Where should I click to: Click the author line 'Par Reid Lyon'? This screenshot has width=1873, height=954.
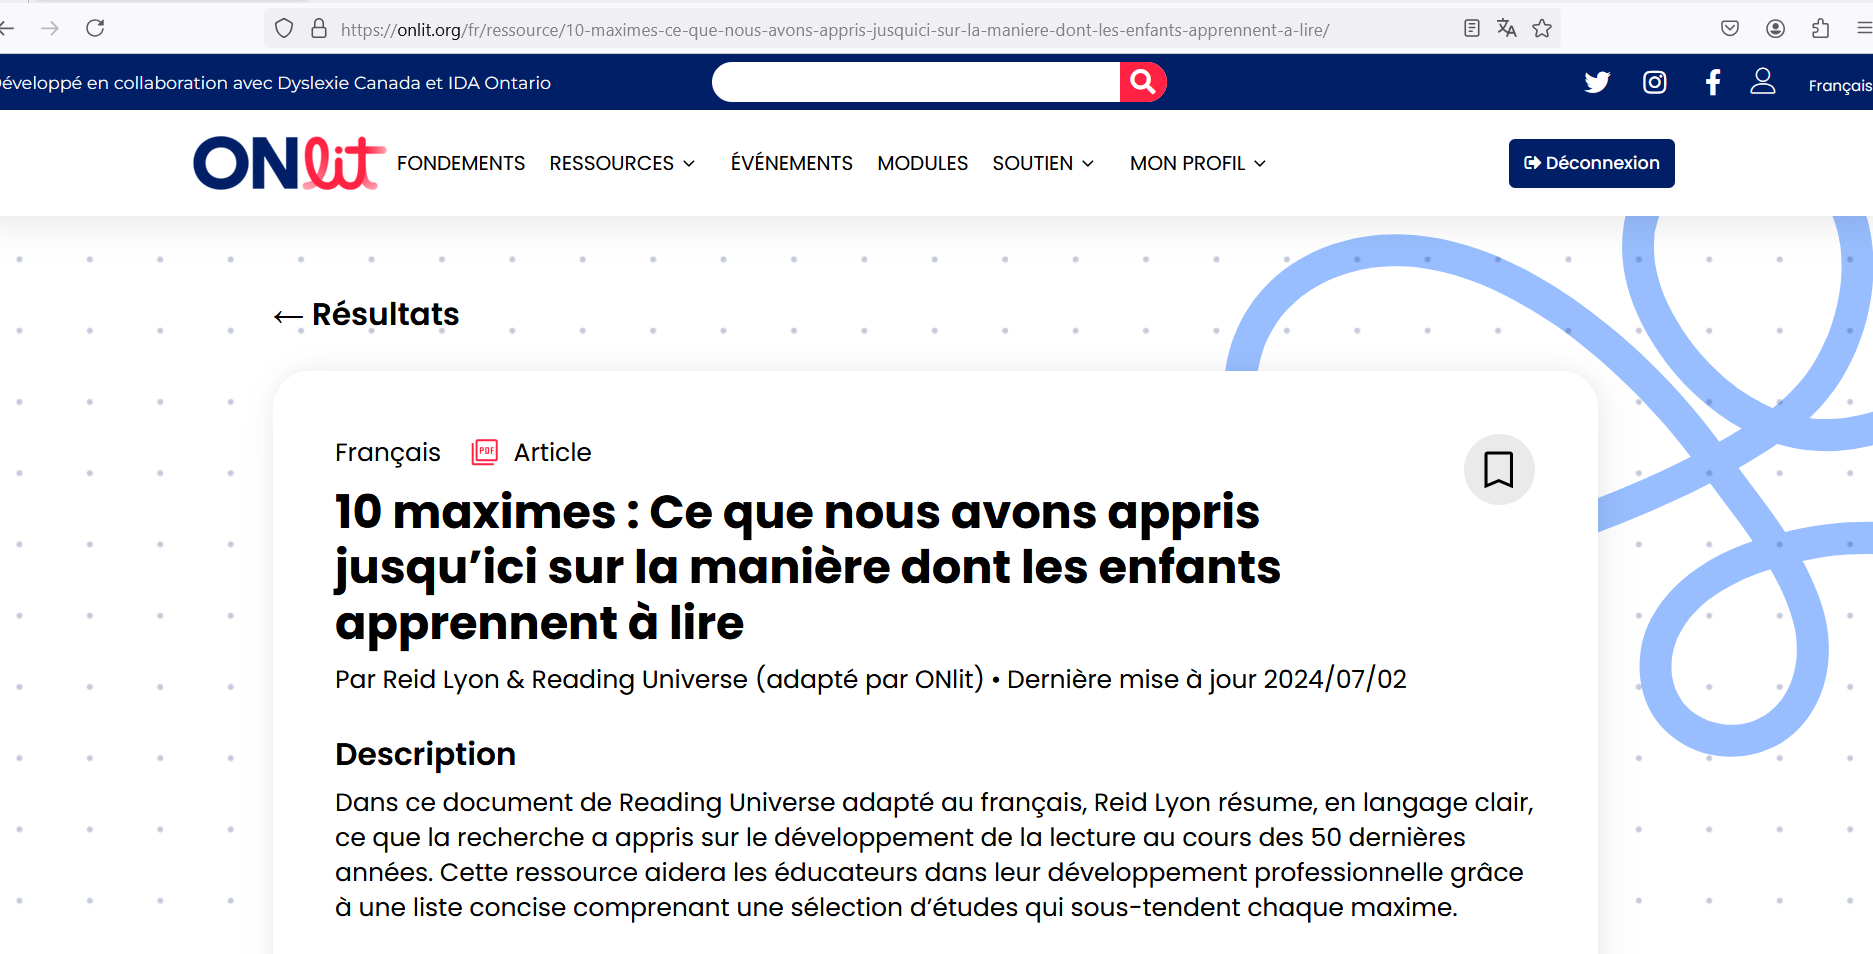tap(659, 679)
